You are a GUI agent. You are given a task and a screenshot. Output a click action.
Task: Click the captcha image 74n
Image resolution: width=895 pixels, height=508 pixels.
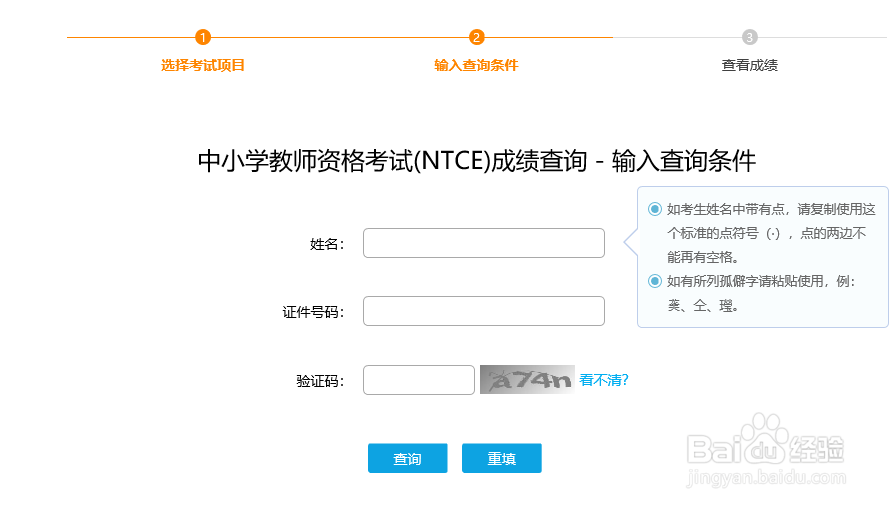click(527, 380)
